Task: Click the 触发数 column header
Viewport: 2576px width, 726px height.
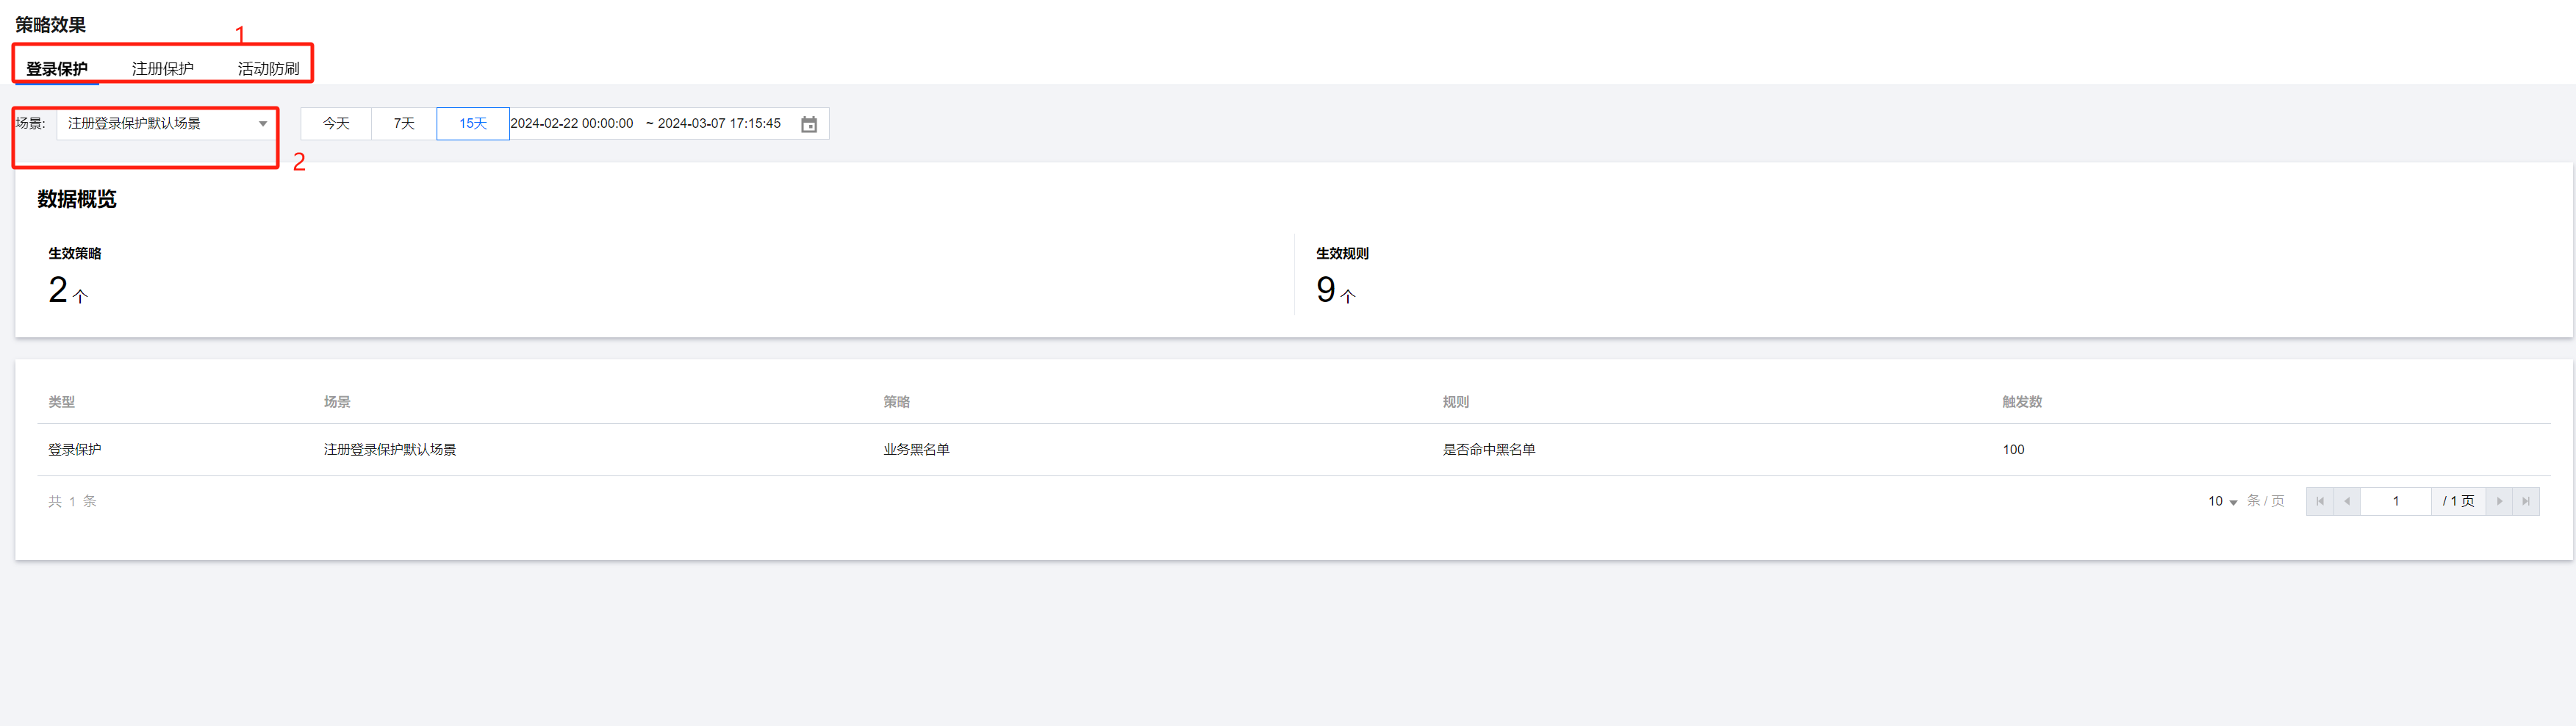Action: pyautogui.click(x=2021, y=402)
